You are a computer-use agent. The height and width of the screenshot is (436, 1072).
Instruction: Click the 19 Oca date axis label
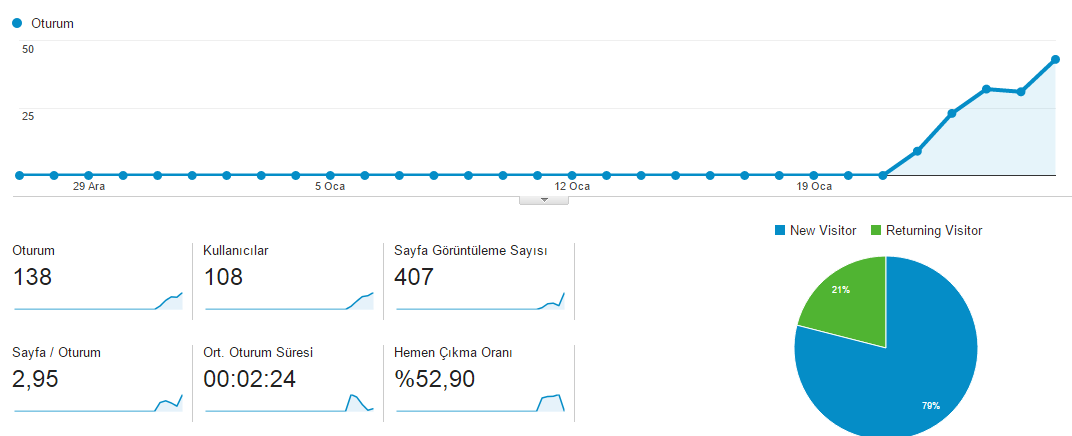(x=814, y=187)
